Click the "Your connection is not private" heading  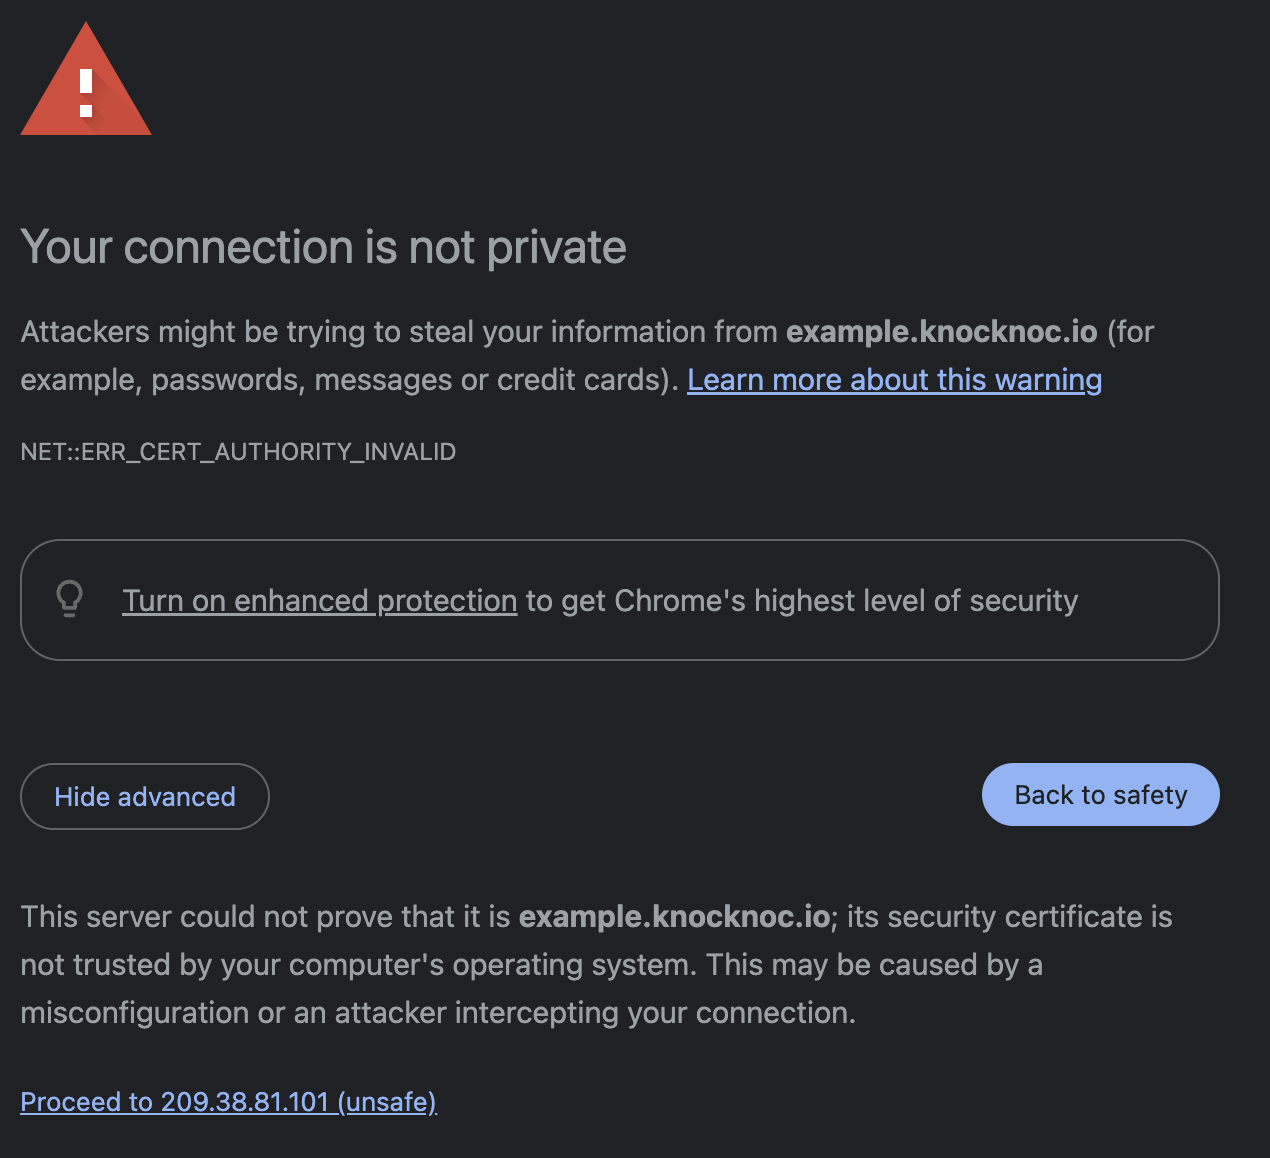pos(323,247)
